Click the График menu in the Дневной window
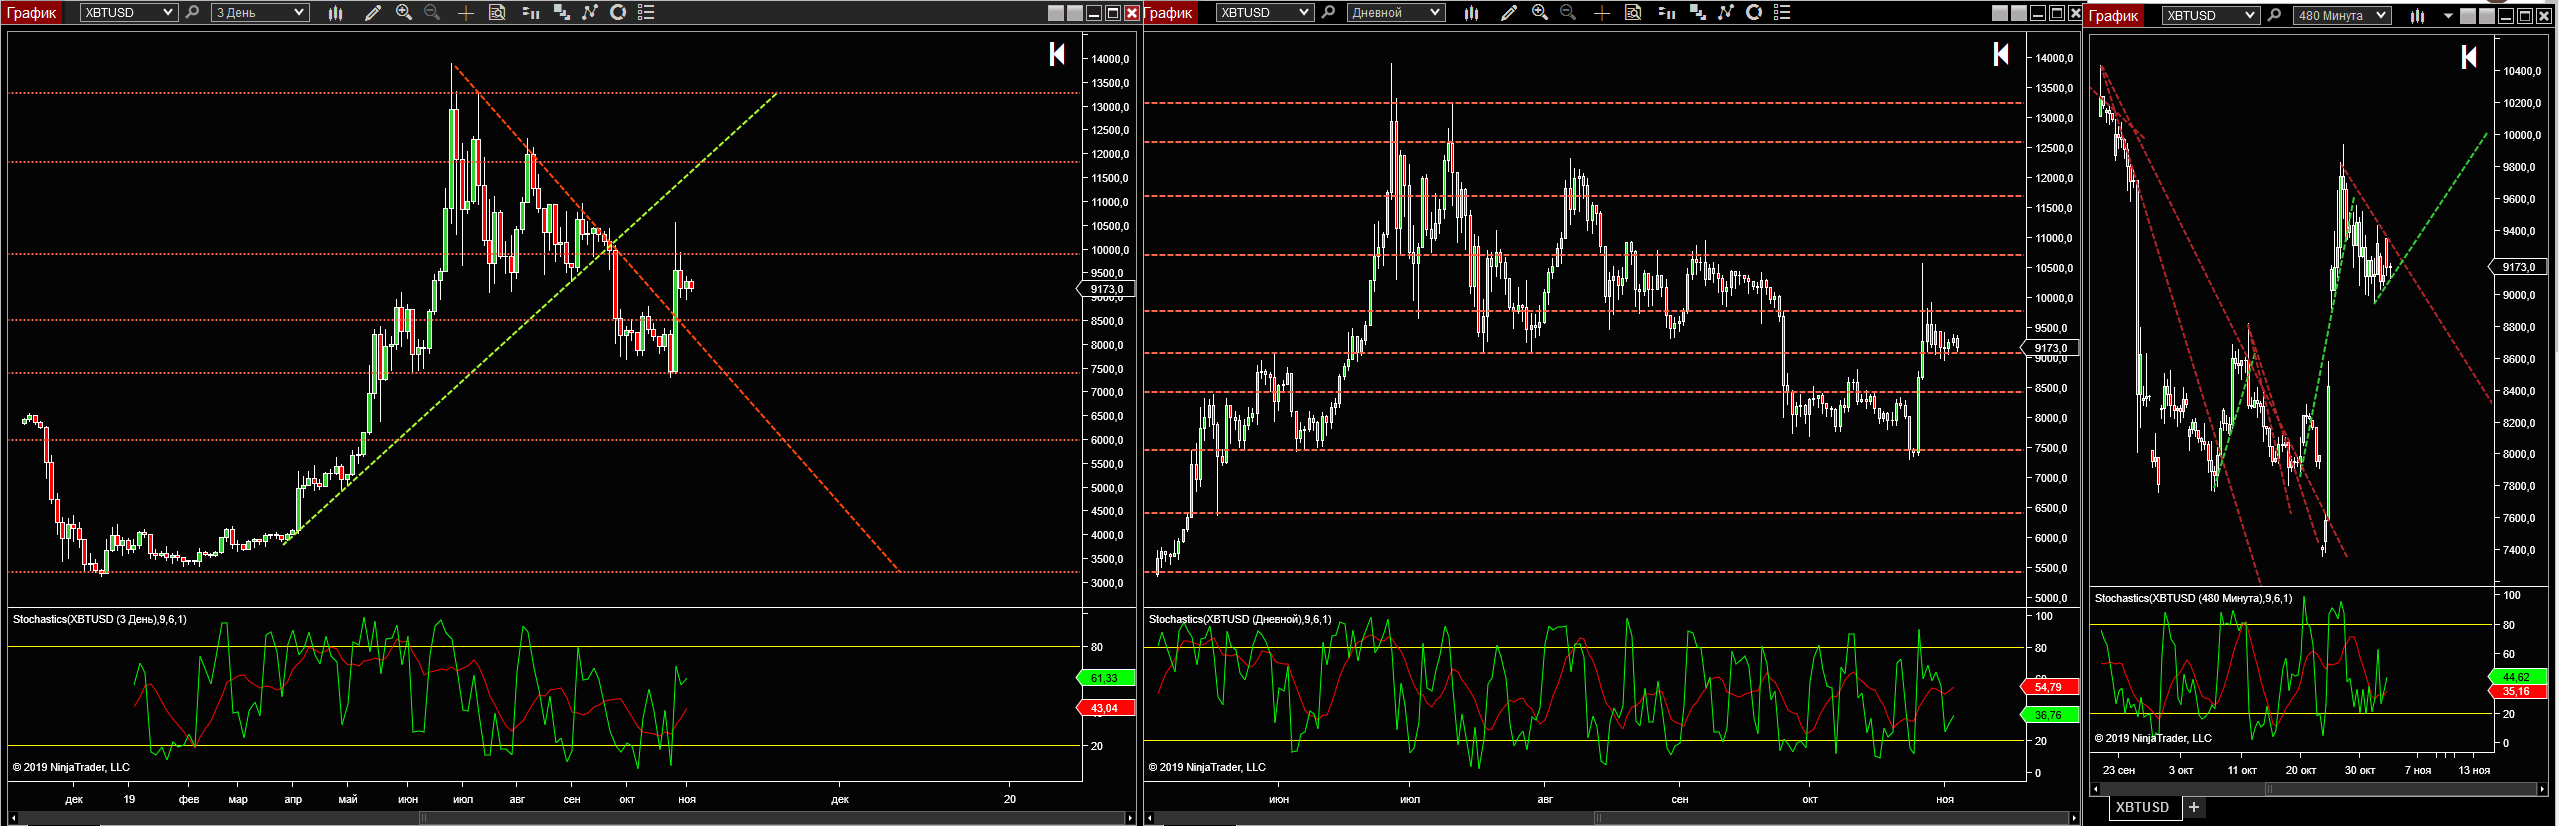The image size is (2559, 826). coord(1168,13)
